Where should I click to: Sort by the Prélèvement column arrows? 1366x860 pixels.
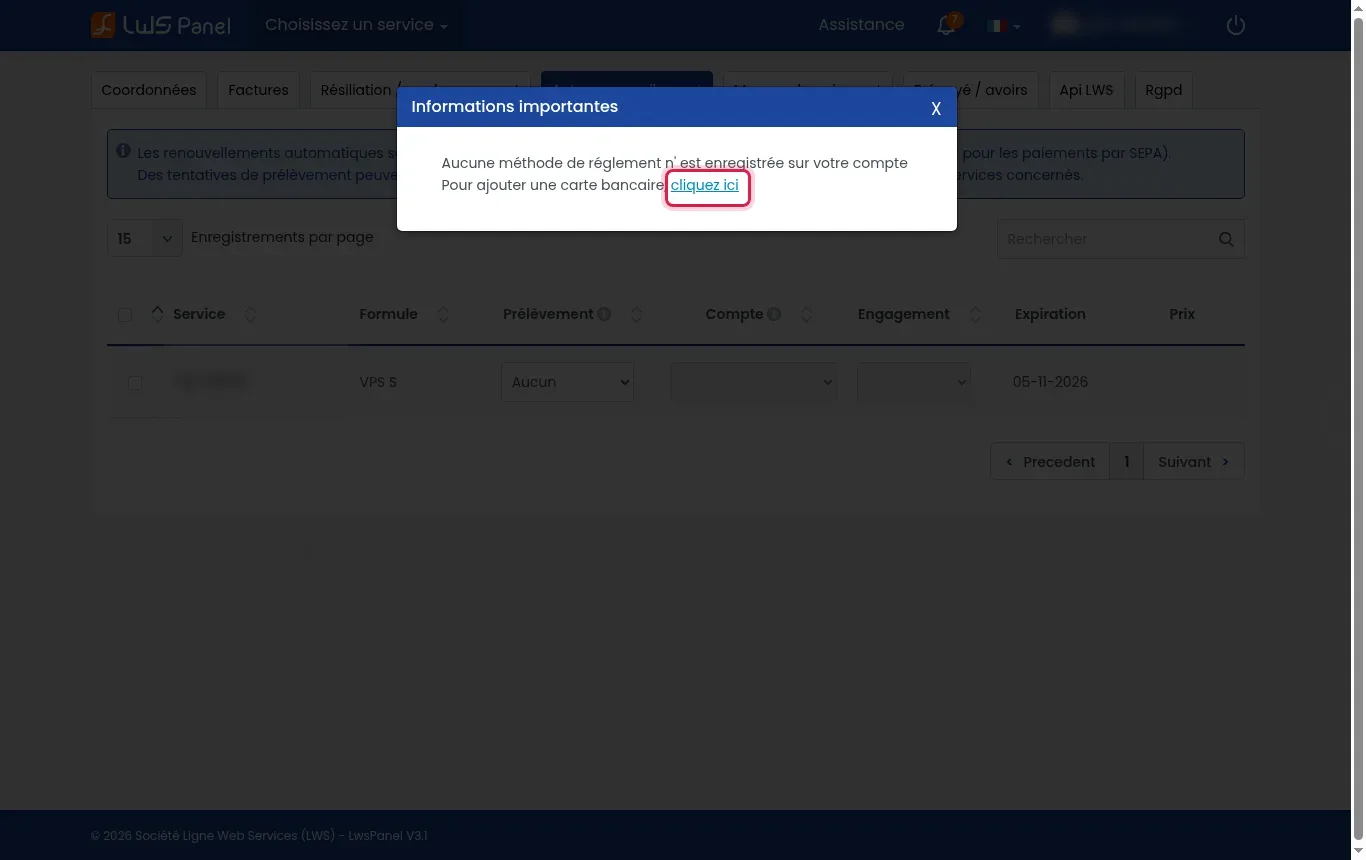(x=636, y=314)
